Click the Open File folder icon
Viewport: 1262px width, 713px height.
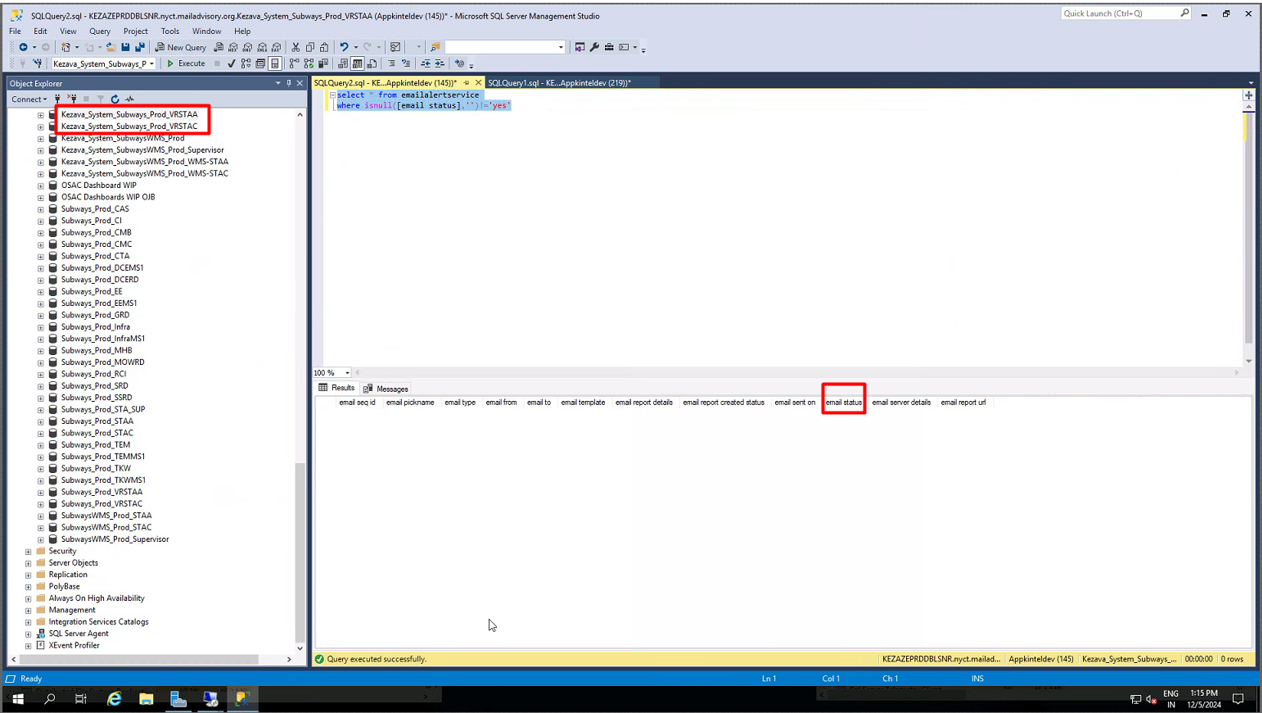(110, 47)
